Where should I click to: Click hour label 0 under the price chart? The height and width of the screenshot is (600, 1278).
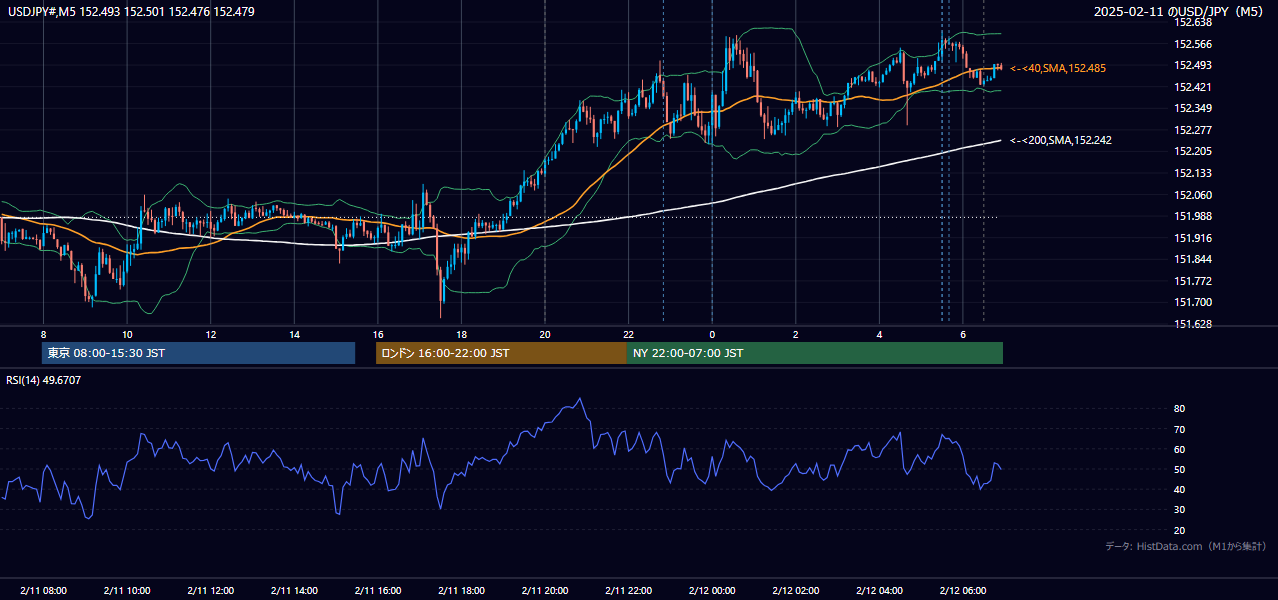click(x=712, y=334)
